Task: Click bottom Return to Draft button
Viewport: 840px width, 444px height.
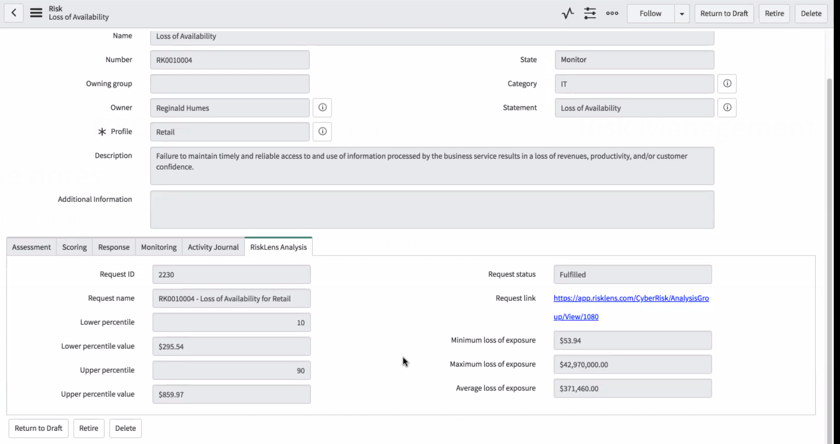Action: [39, 428]
